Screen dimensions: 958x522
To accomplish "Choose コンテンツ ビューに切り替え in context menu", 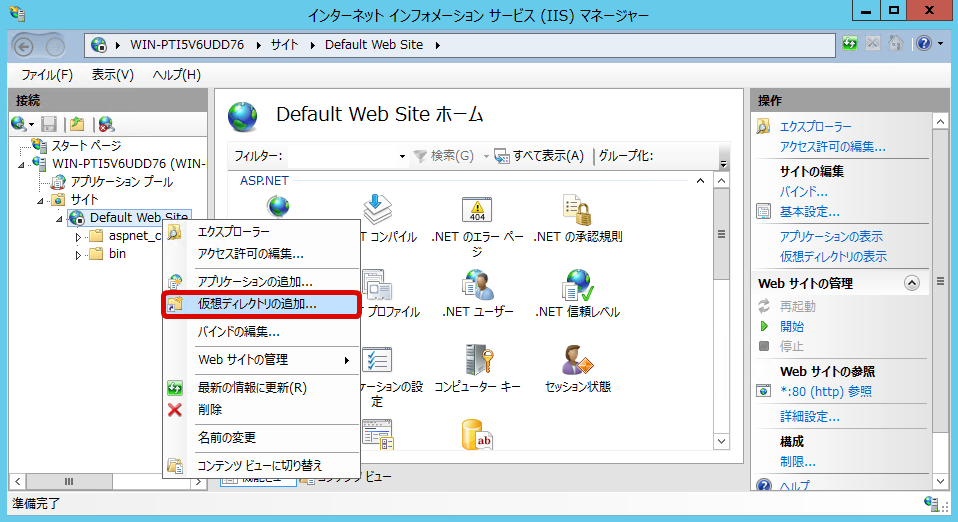I will point(261,466).
